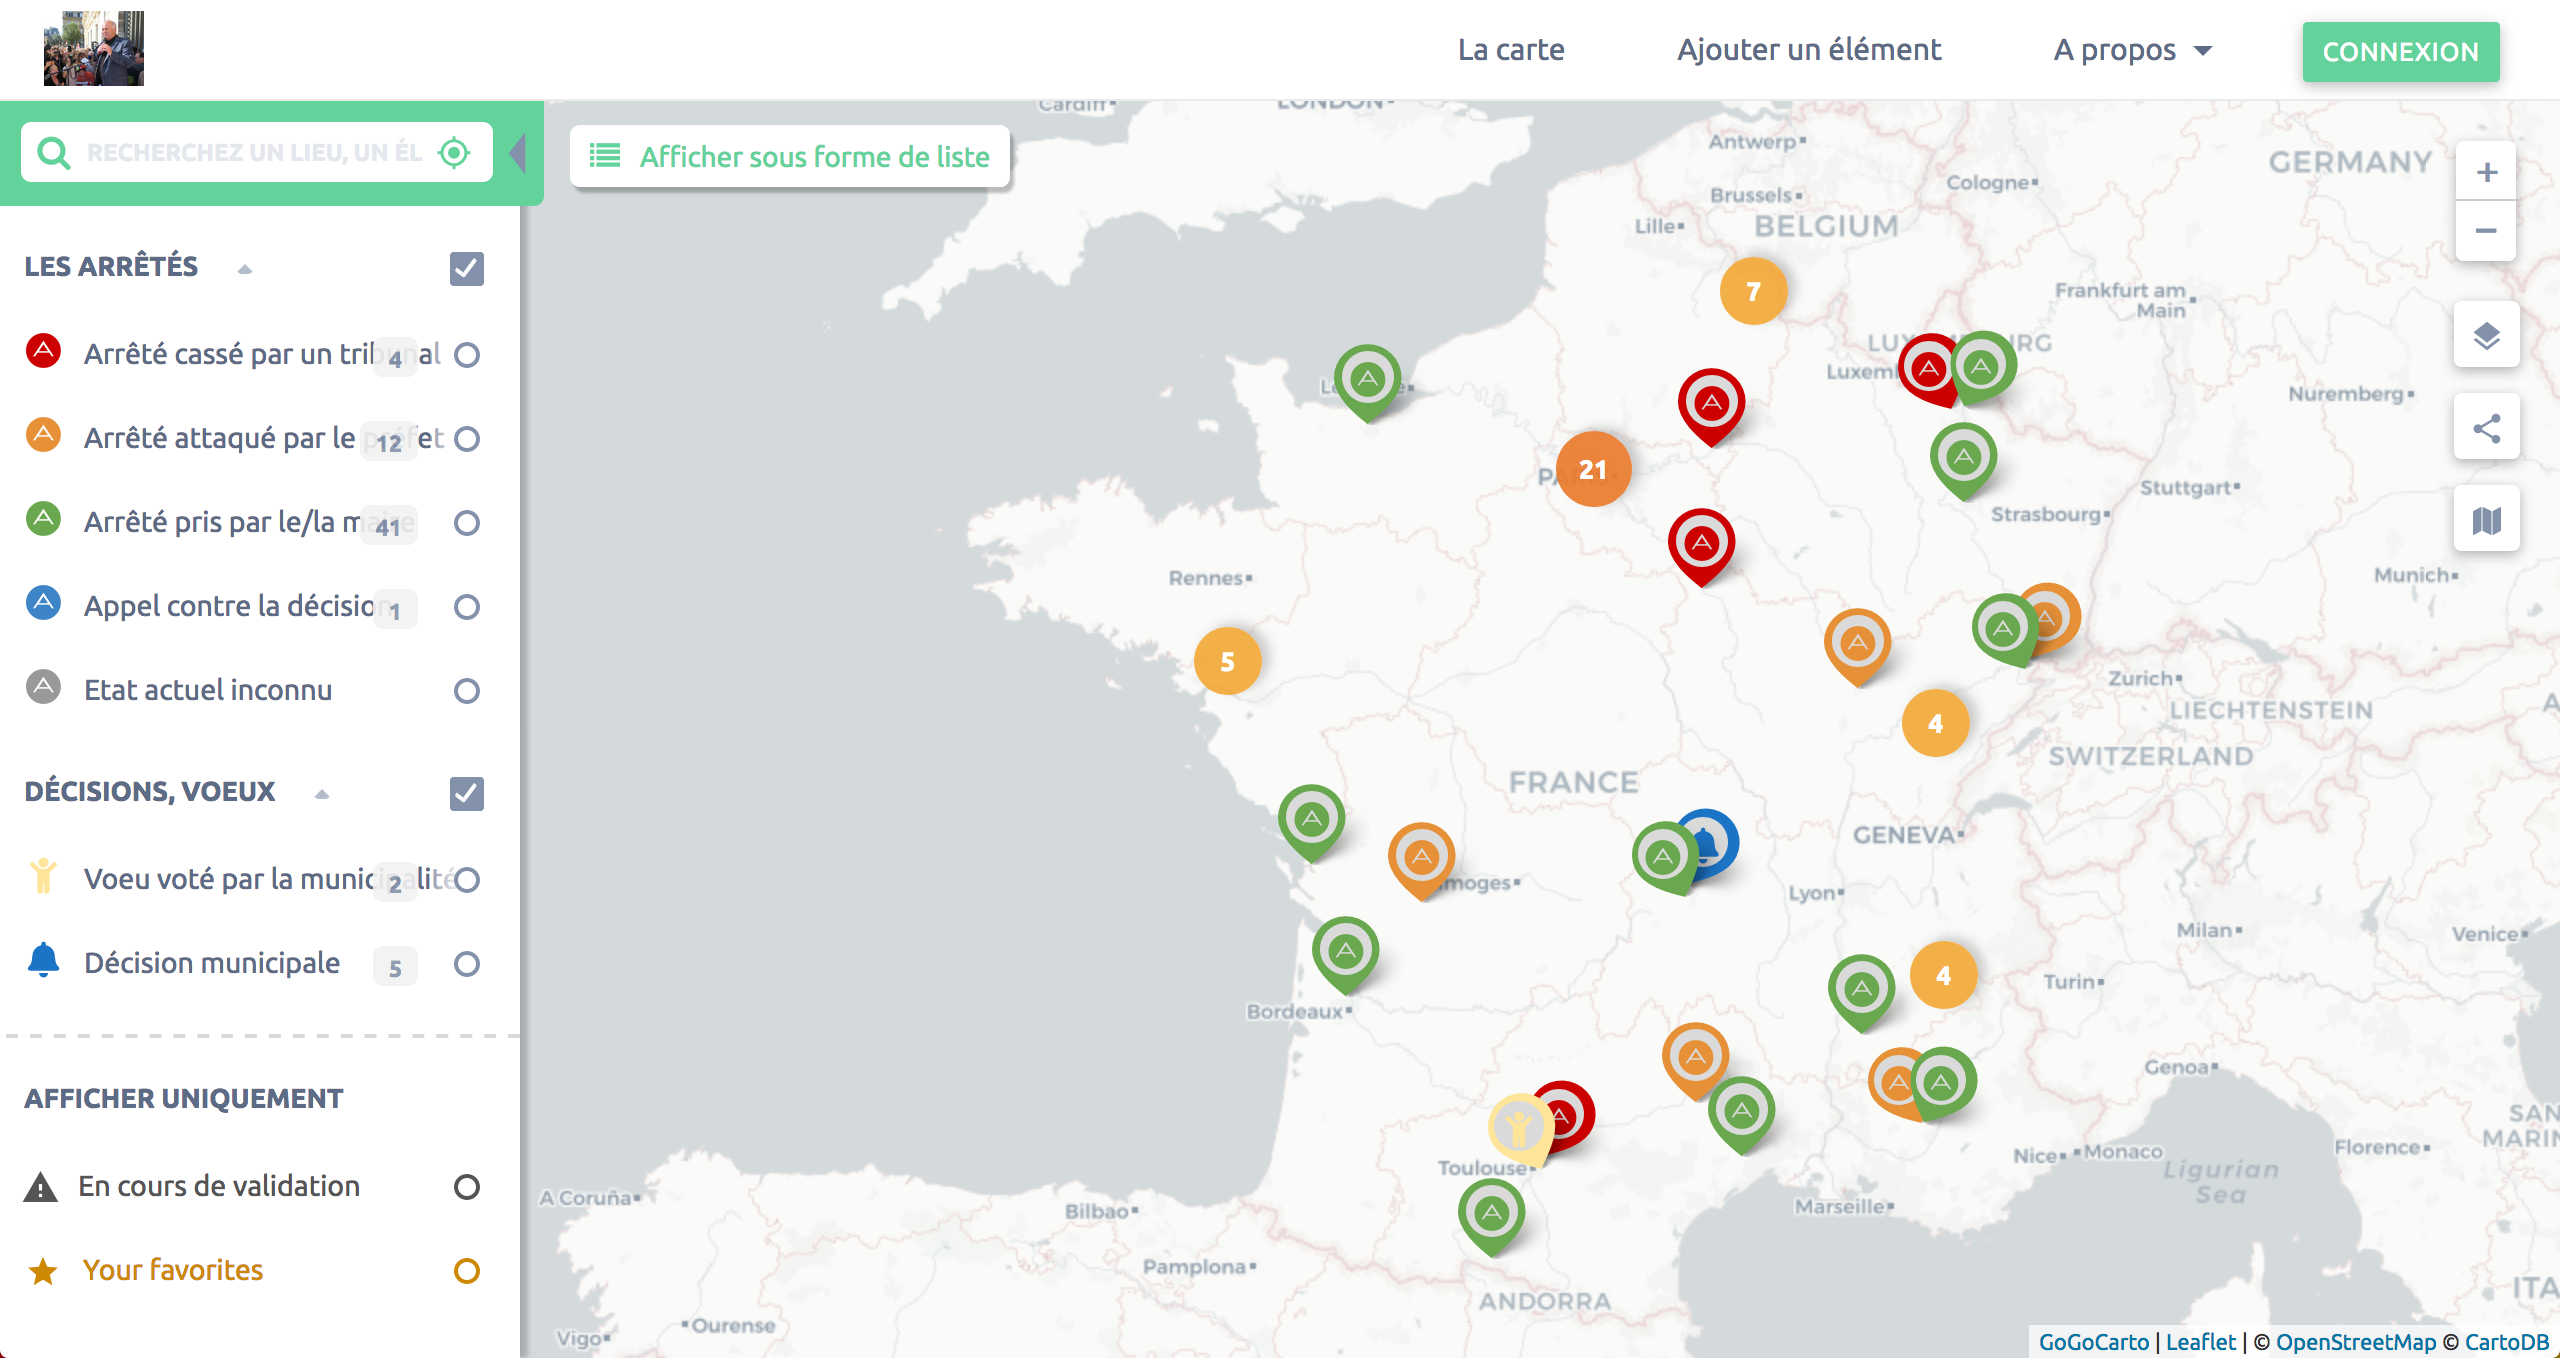This screenshot has width=2560, height=1358.
Task: Open the A propos dropdown menu
Action: pos(2132,50)
